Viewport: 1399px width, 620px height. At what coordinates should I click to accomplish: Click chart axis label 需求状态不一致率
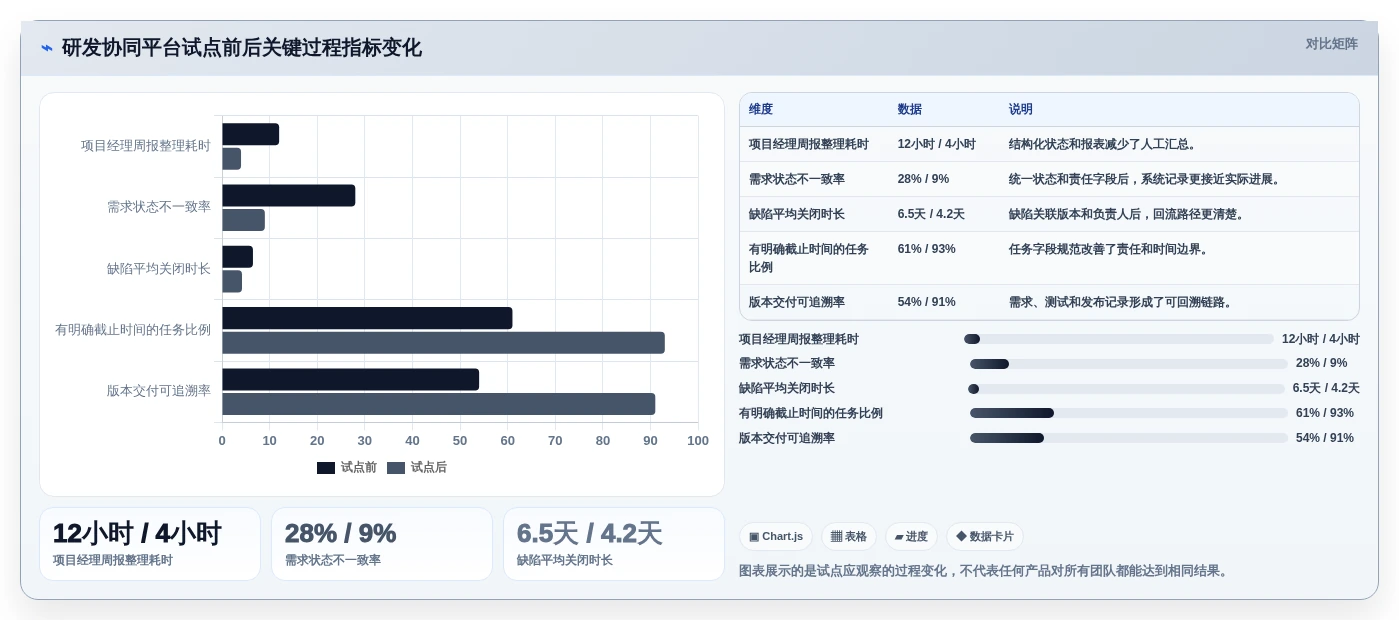tap(159, 207)
